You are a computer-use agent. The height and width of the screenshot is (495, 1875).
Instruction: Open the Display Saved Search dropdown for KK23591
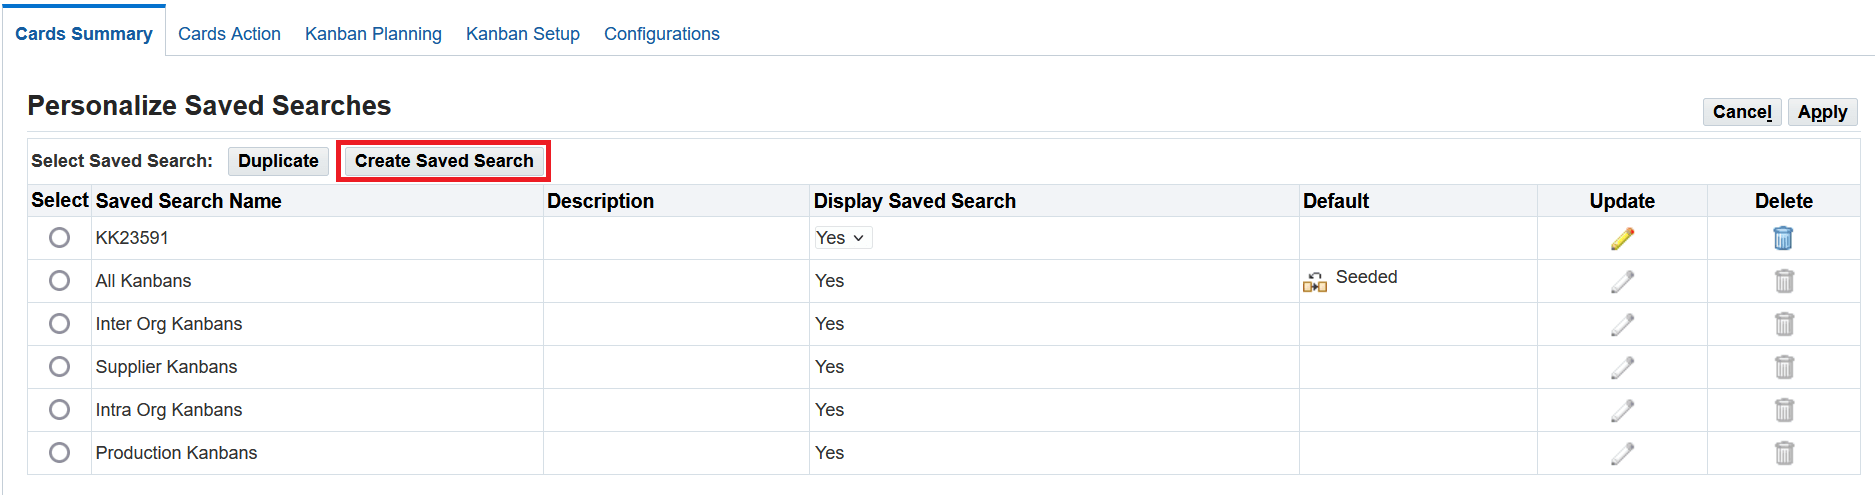pyautogui.click(x=842, y=238)
